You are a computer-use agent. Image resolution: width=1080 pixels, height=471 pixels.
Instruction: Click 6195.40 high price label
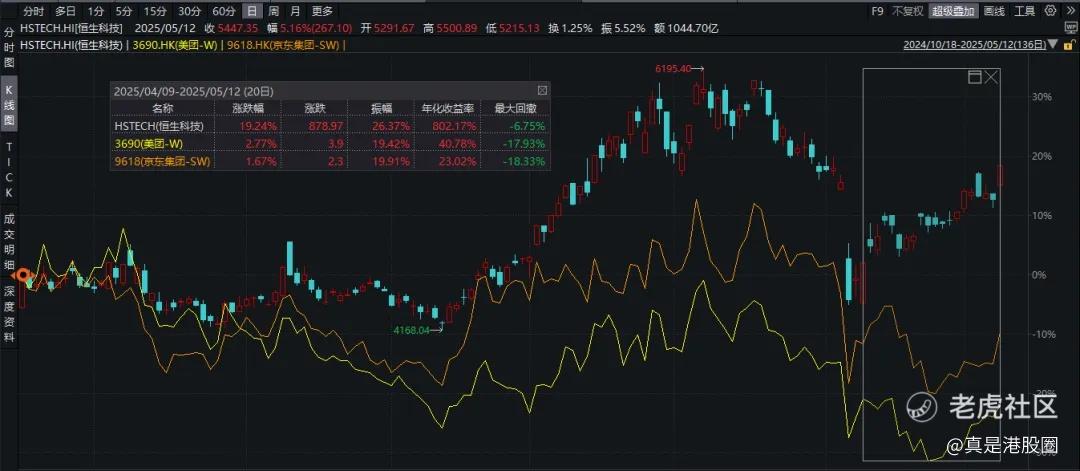[x=673, y=69]
